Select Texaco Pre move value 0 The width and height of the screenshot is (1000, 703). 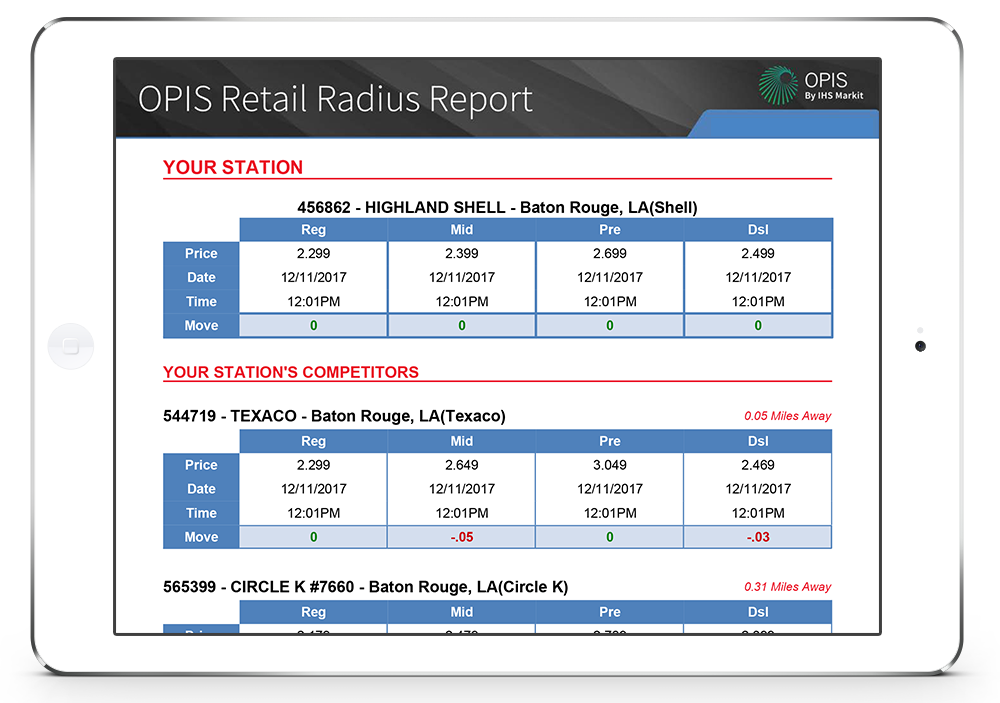click(x=610, y=537)
